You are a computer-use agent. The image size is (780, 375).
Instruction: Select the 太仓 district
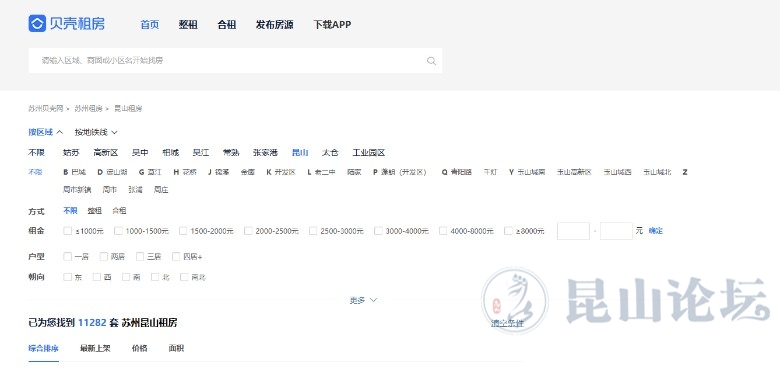click(x=330, y=153)
